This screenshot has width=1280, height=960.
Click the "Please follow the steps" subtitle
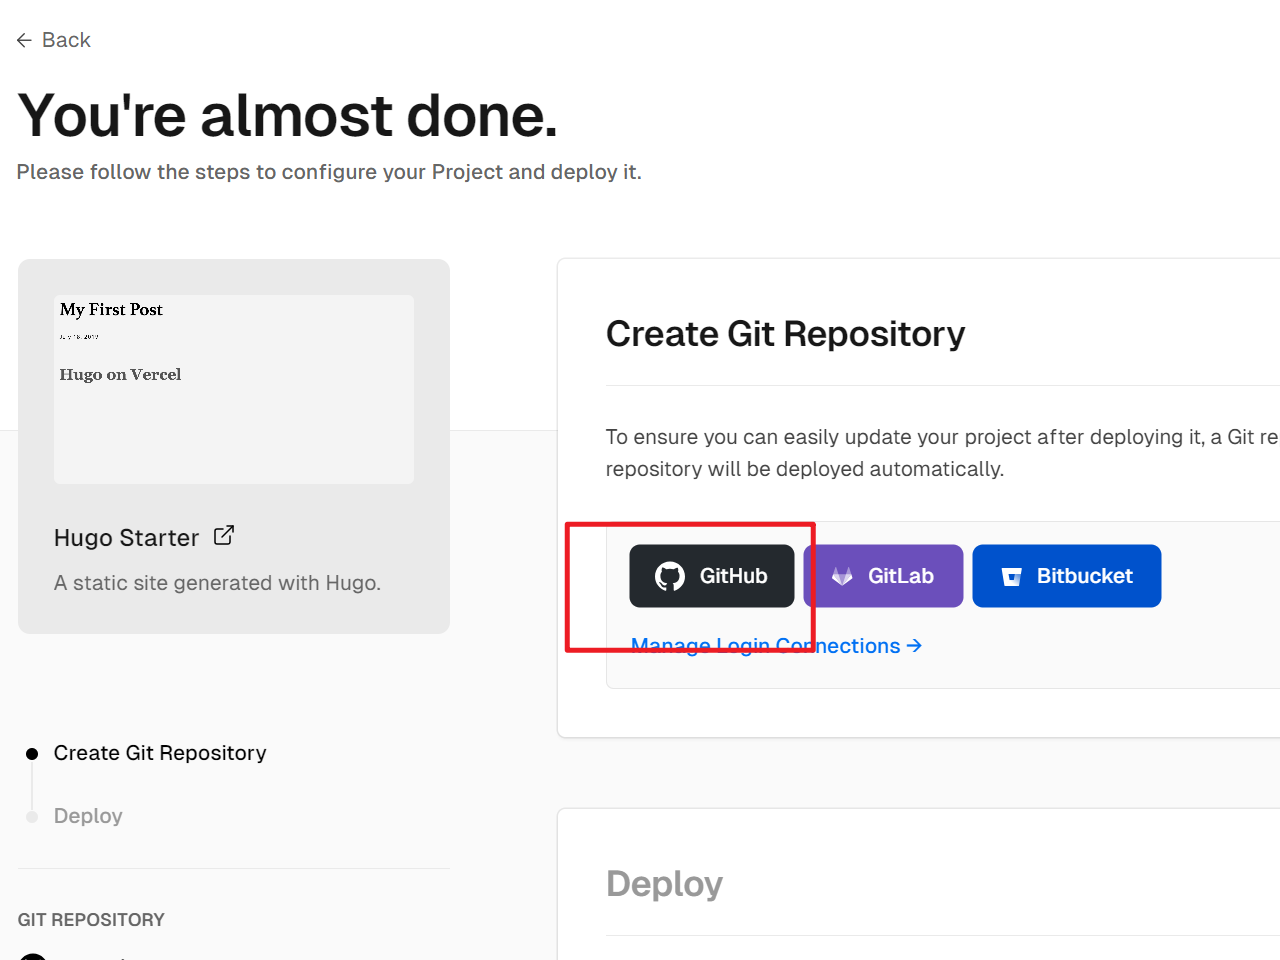[x=329, y=172]
